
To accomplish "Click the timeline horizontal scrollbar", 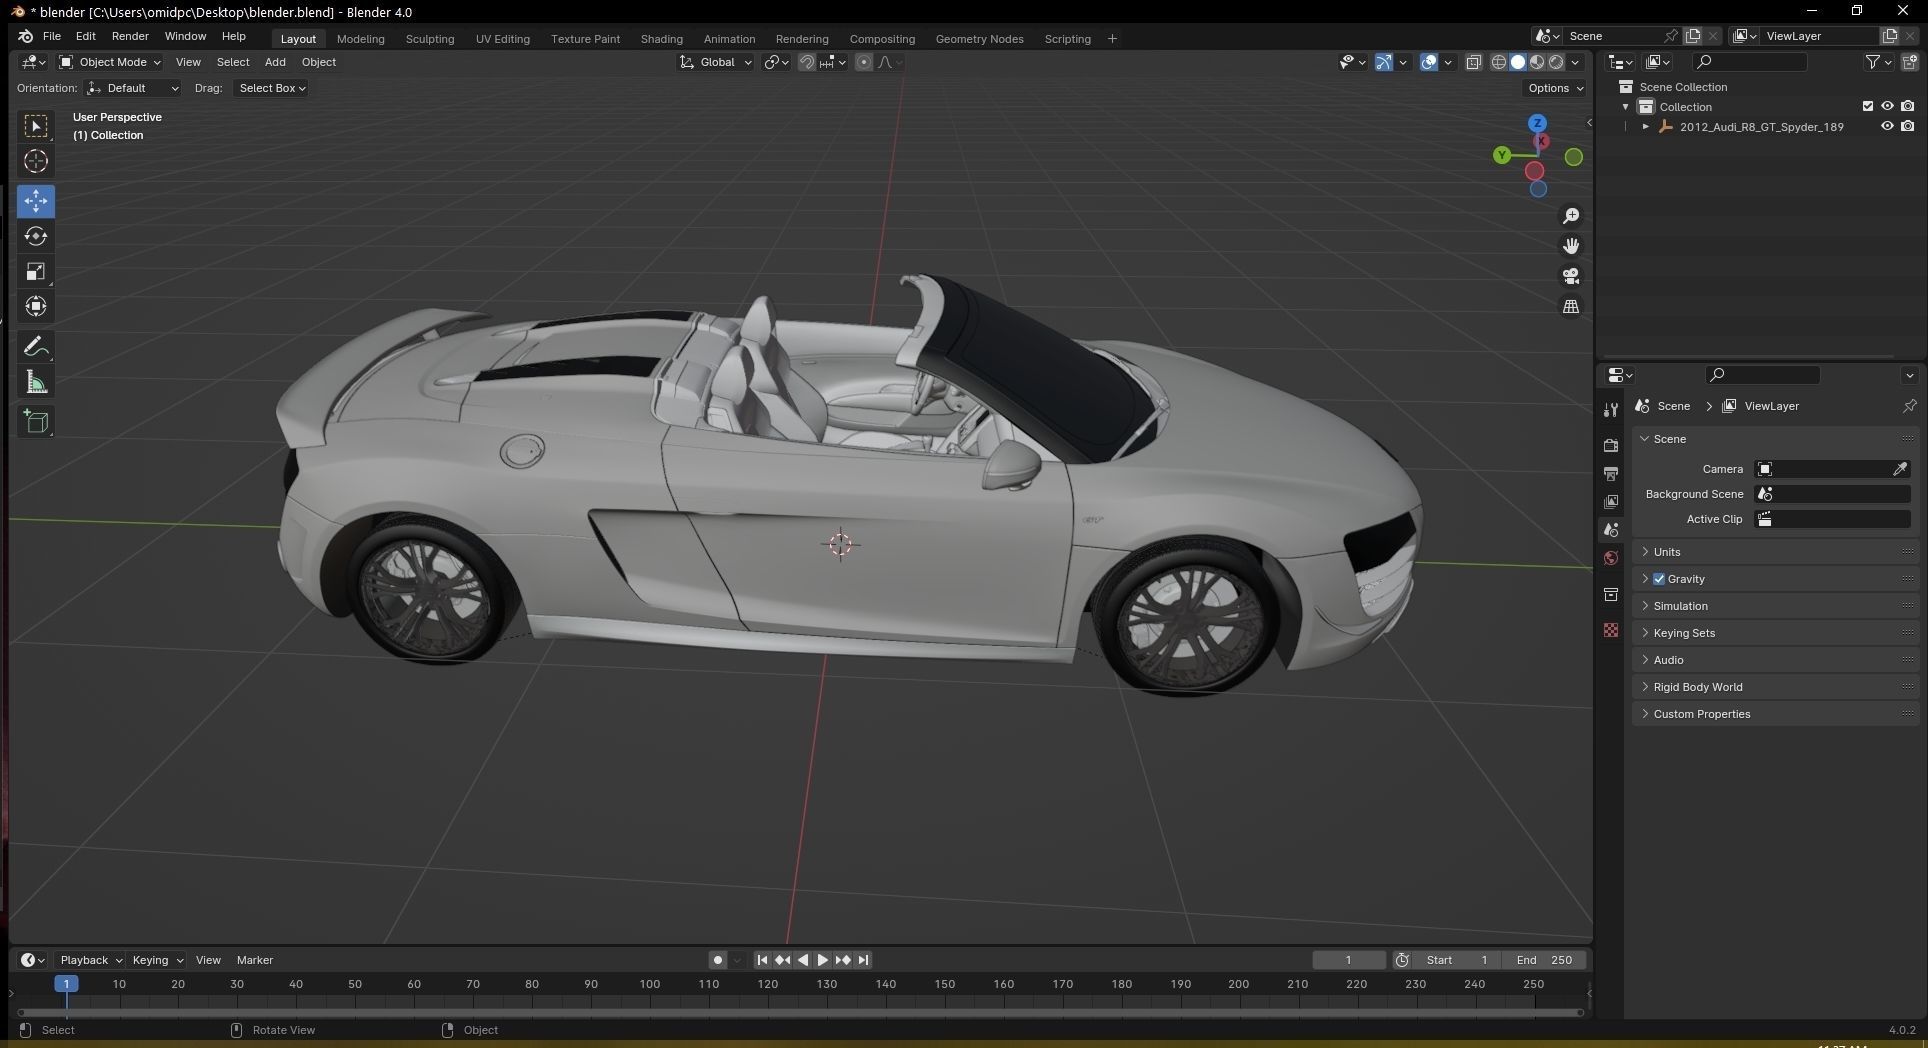I will coord(800,1012).
